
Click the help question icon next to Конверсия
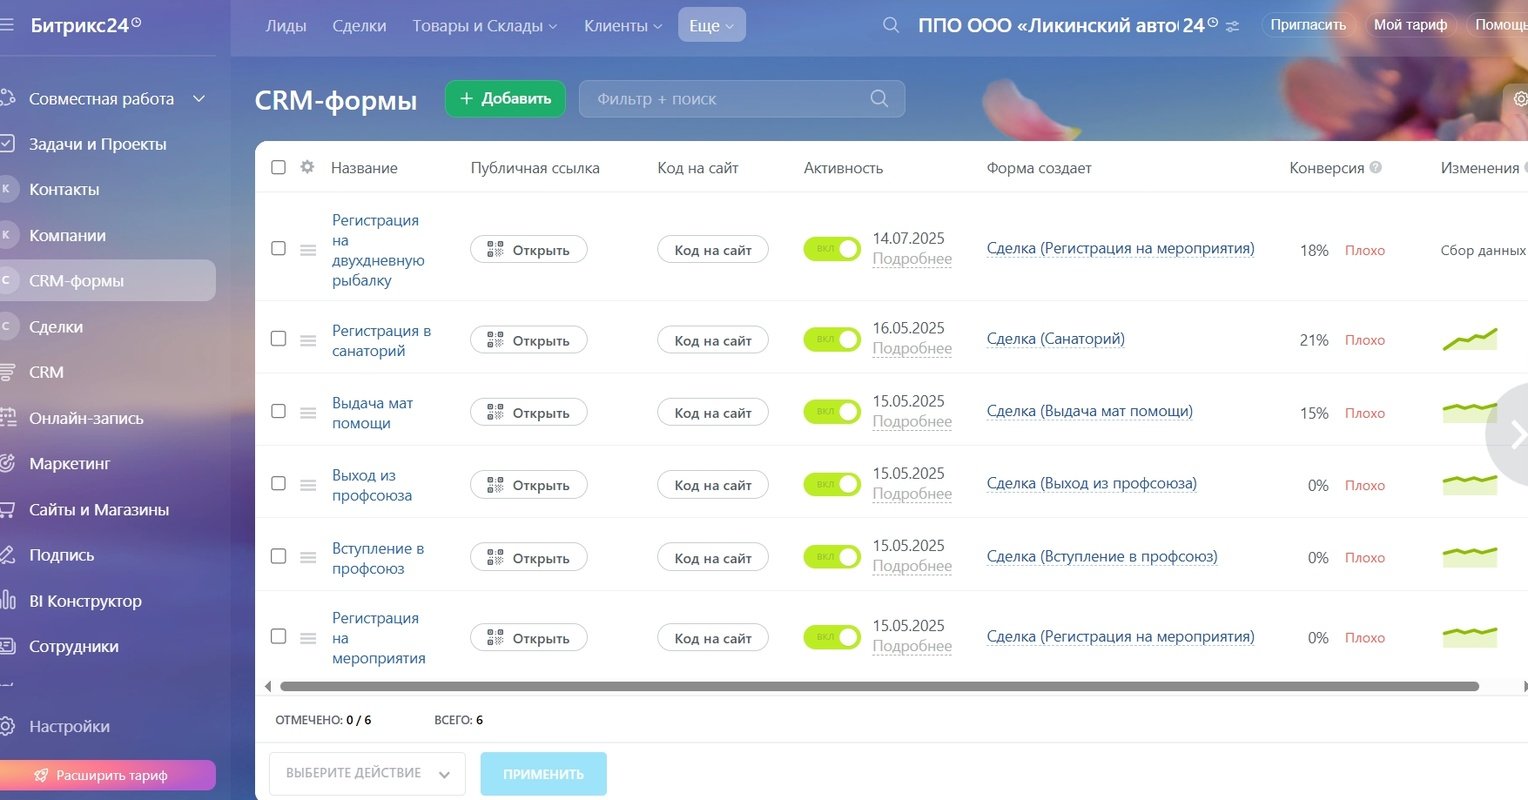click(1376, 167)
